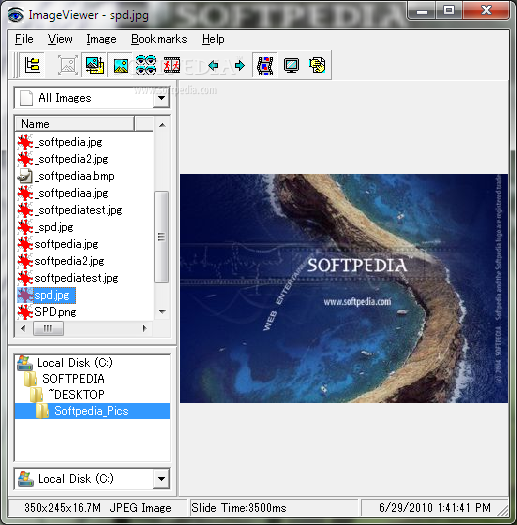Select softpedia.jpg in file list
The width and height of the screenshot is (517, 525).
coord(66,244)
